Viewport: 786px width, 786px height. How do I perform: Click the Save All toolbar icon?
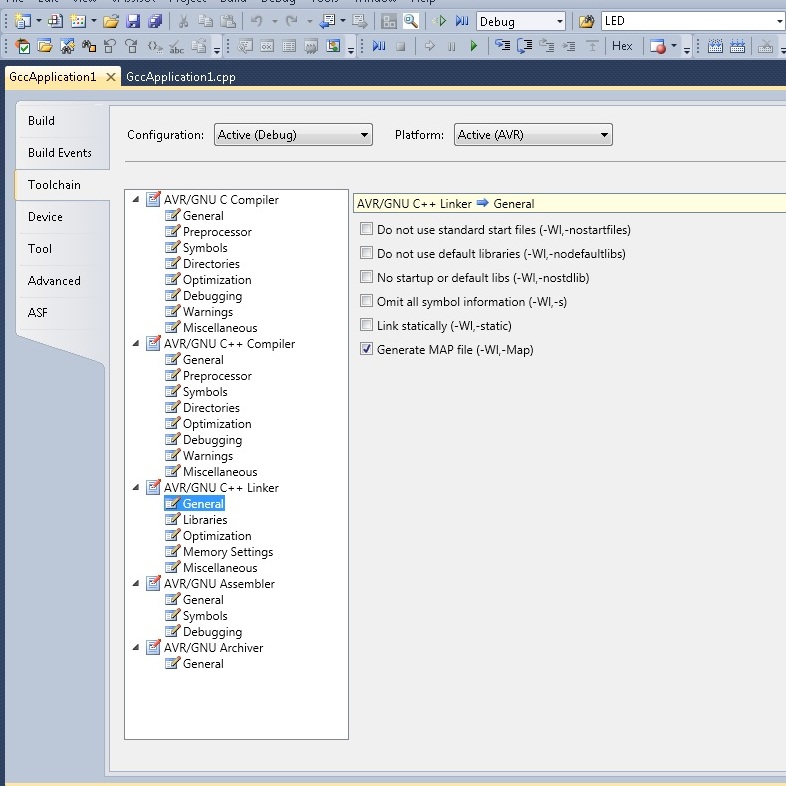point(154,21)
